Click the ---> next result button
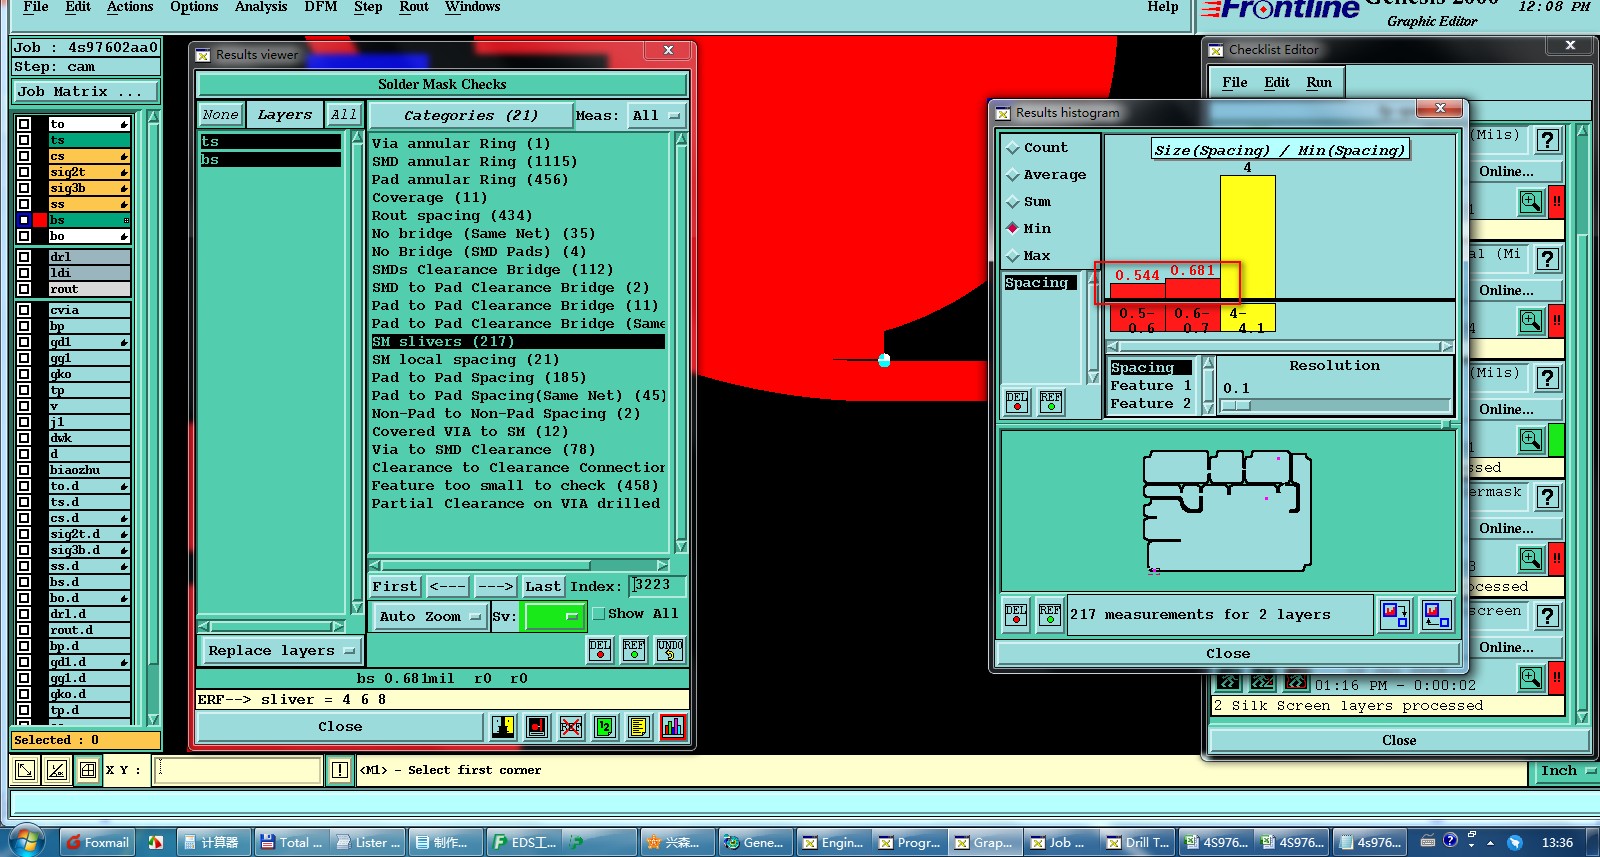Image resolution: width=1600 pixels, height=857 pixels. (x=495, y=586)
